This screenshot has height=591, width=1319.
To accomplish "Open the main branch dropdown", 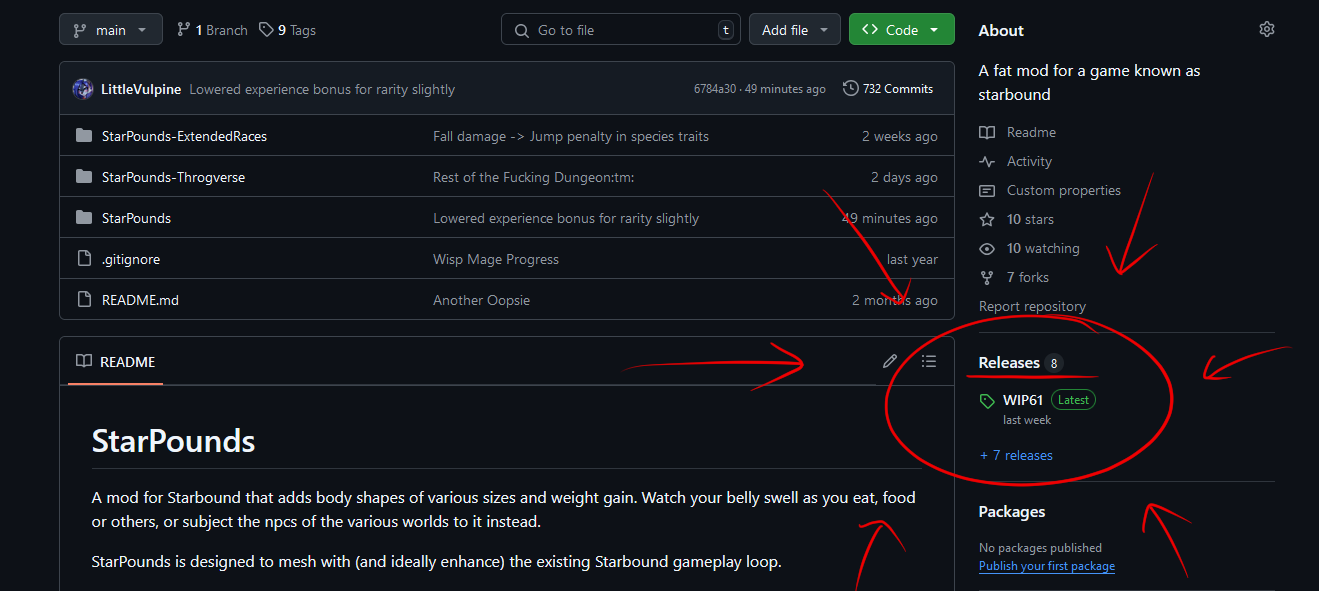I will click(x=110, y=30).
